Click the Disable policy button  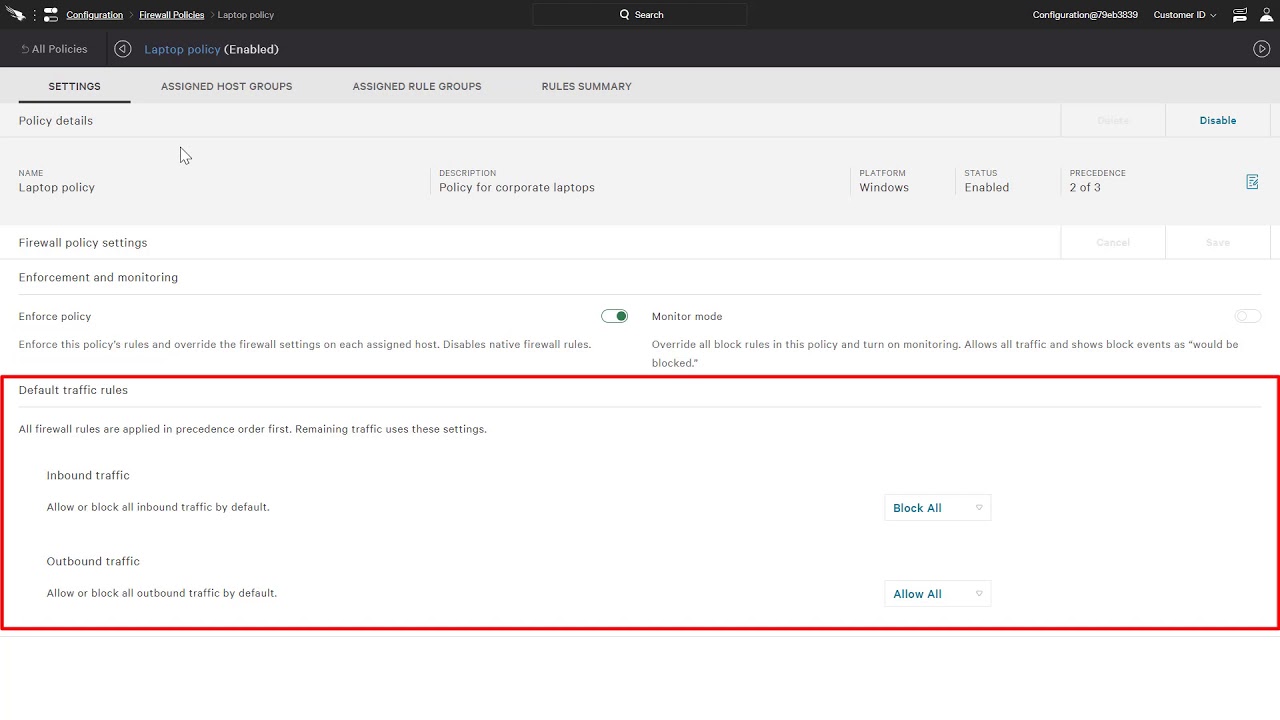pos(1218,120)
